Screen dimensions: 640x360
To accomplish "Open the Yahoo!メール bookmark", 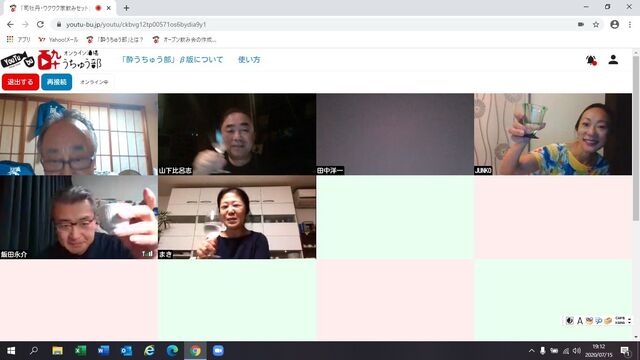I will tap(58, 40).
